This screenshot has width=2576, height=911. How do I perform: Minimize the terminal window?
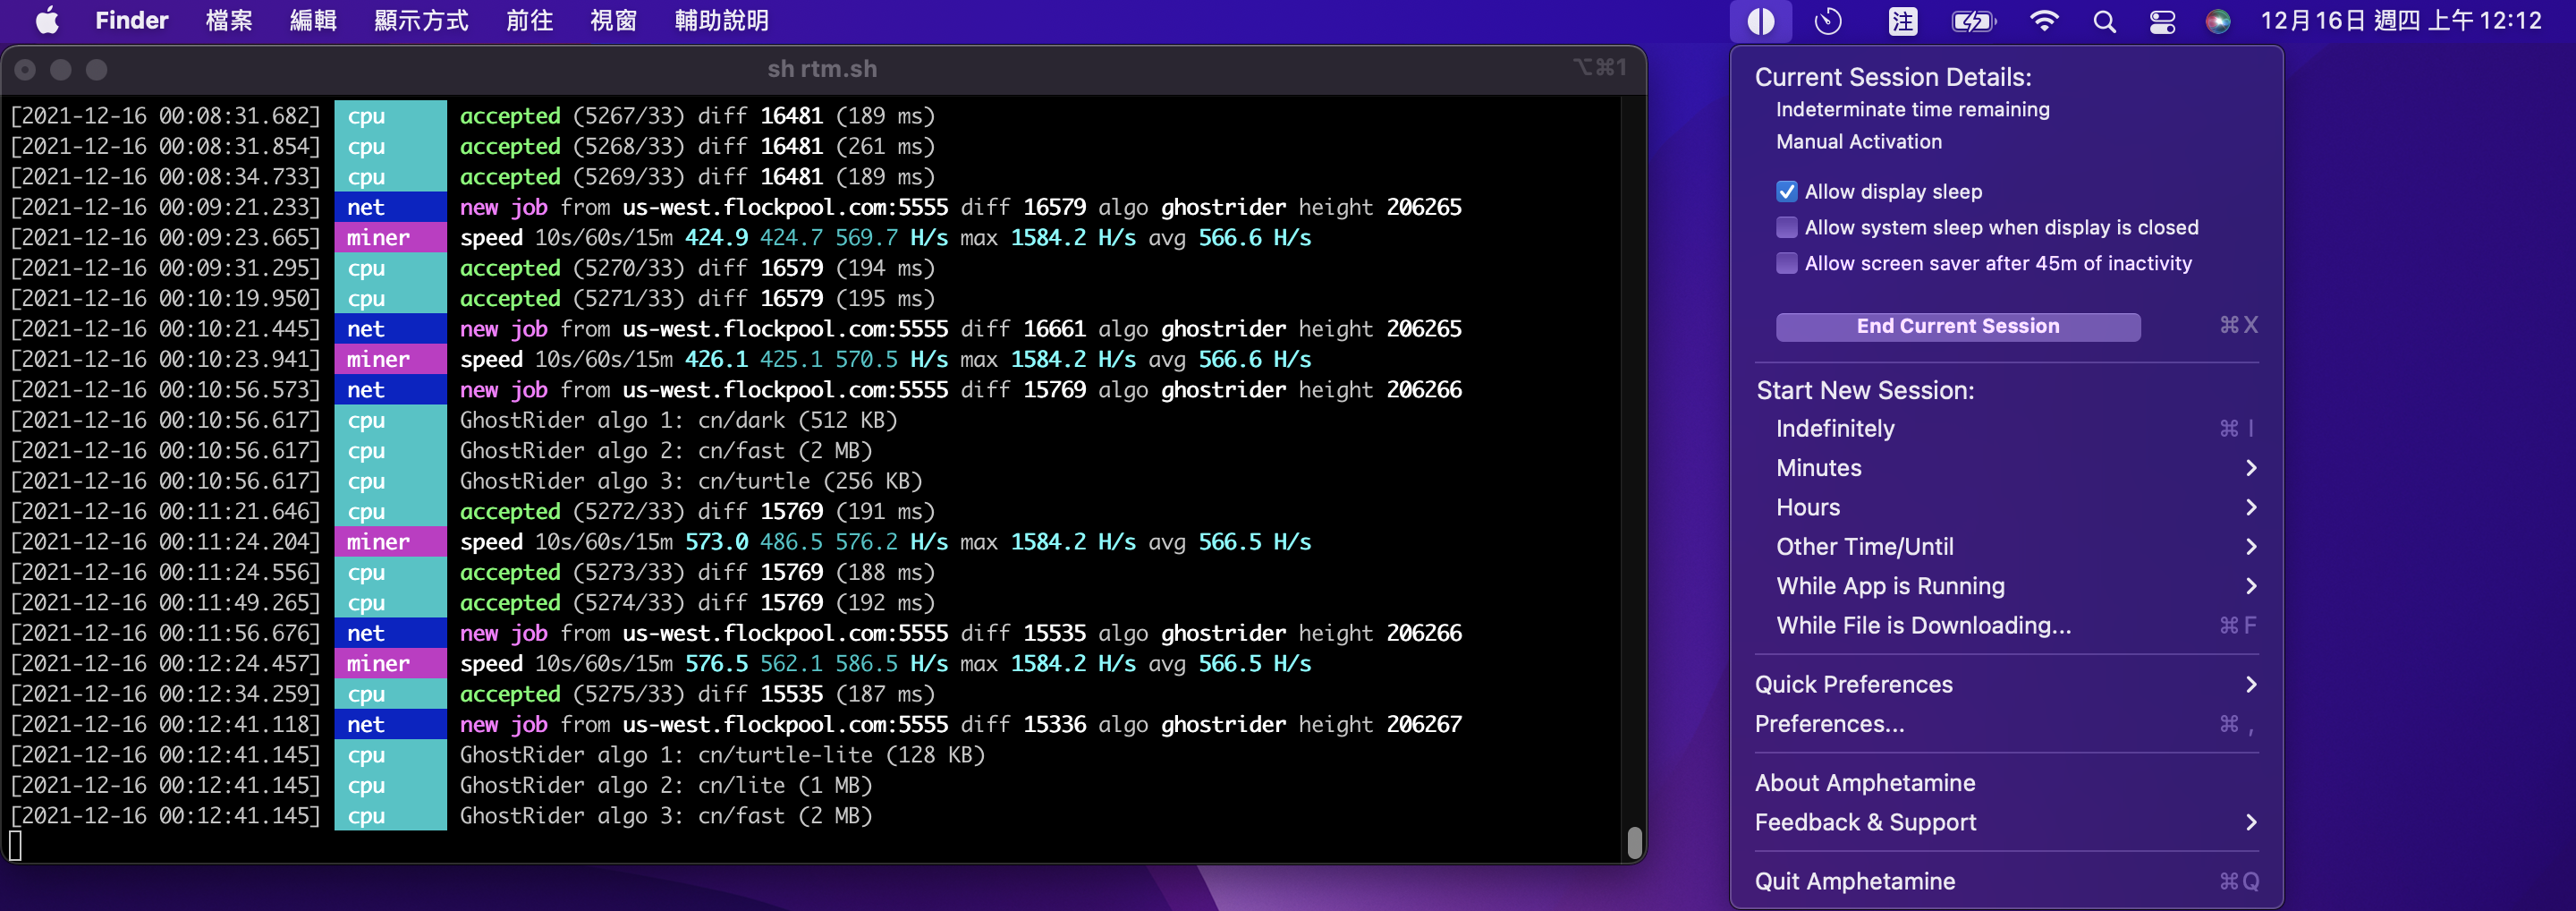[61, 69]
